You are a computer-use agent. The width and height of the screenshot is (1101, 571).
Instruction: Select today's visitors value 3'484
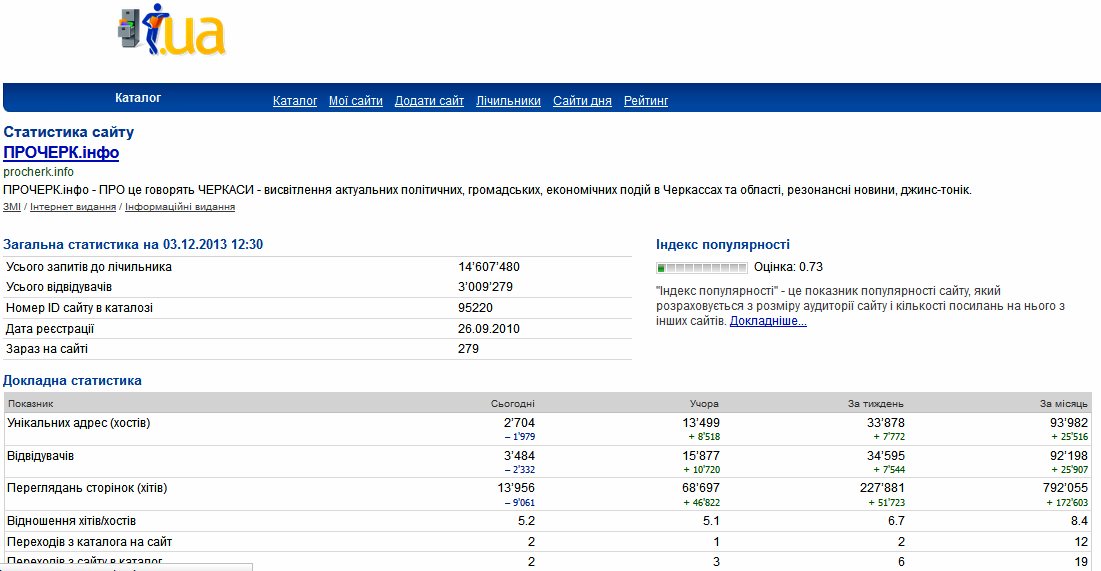(x=519, y=456)
